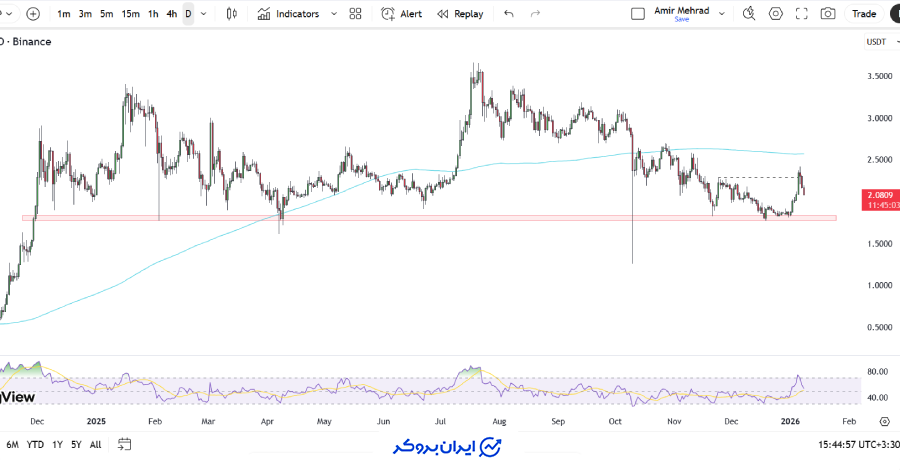The width and height of the screenshot is (900, 471).
Task: Expand the Indicators favorites dropdown arrow
Action: coord(333,14)
